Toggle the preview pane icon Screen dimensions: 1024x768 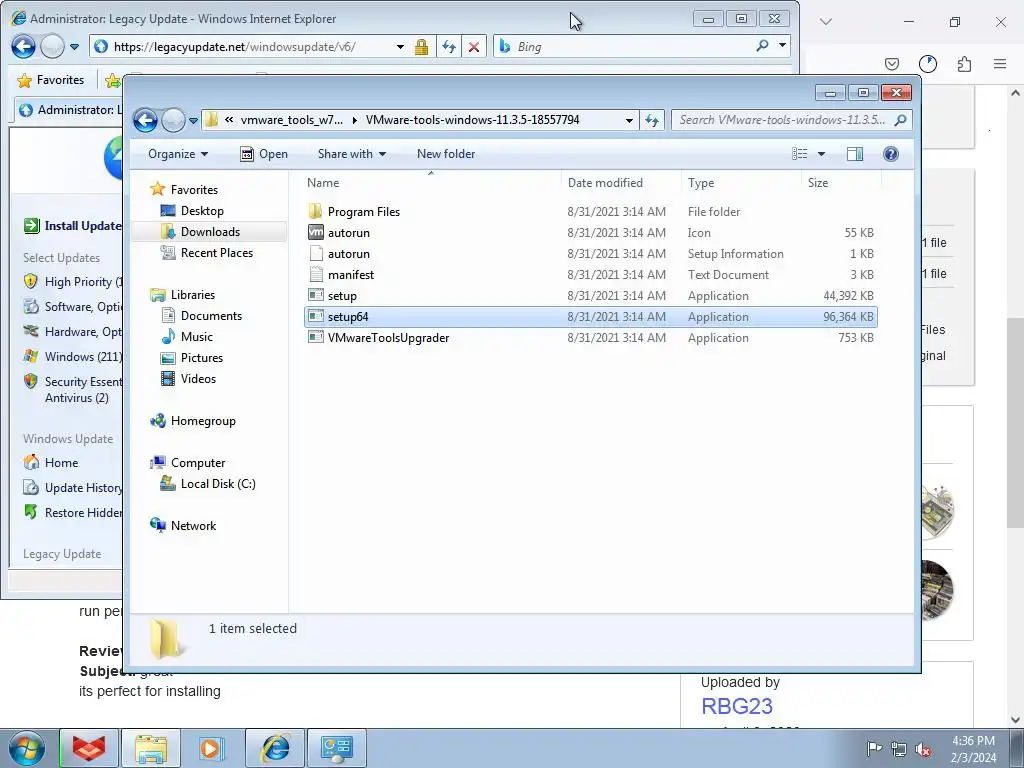tap(855, 154)
